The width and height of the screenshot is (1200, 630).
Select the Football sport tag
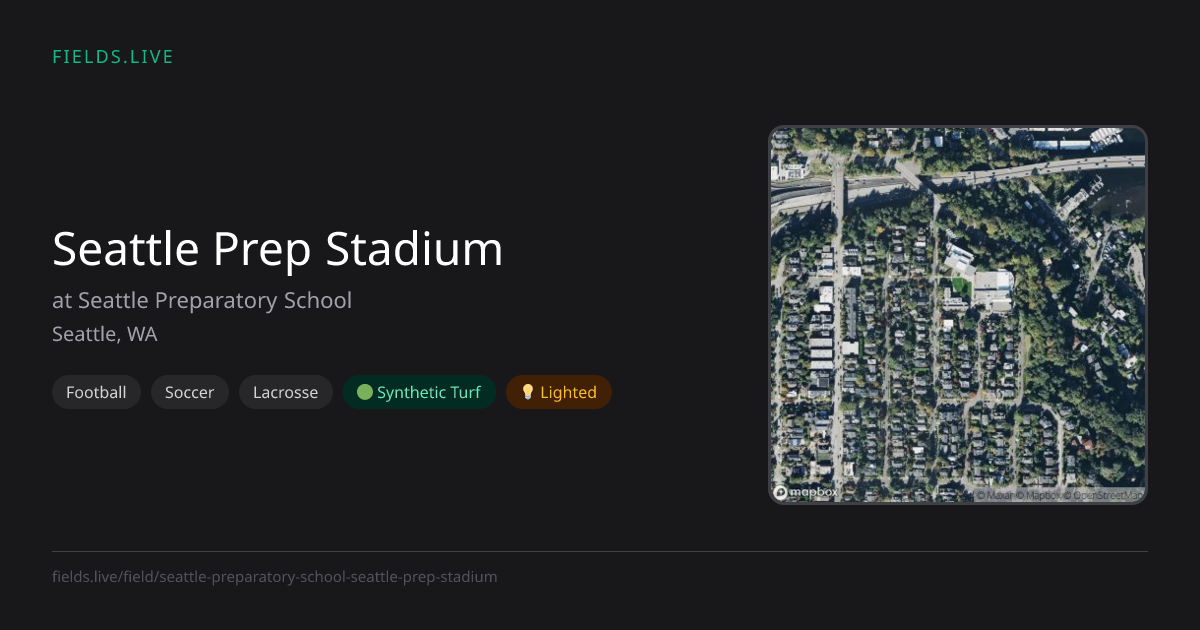click(x=96, y=392)
